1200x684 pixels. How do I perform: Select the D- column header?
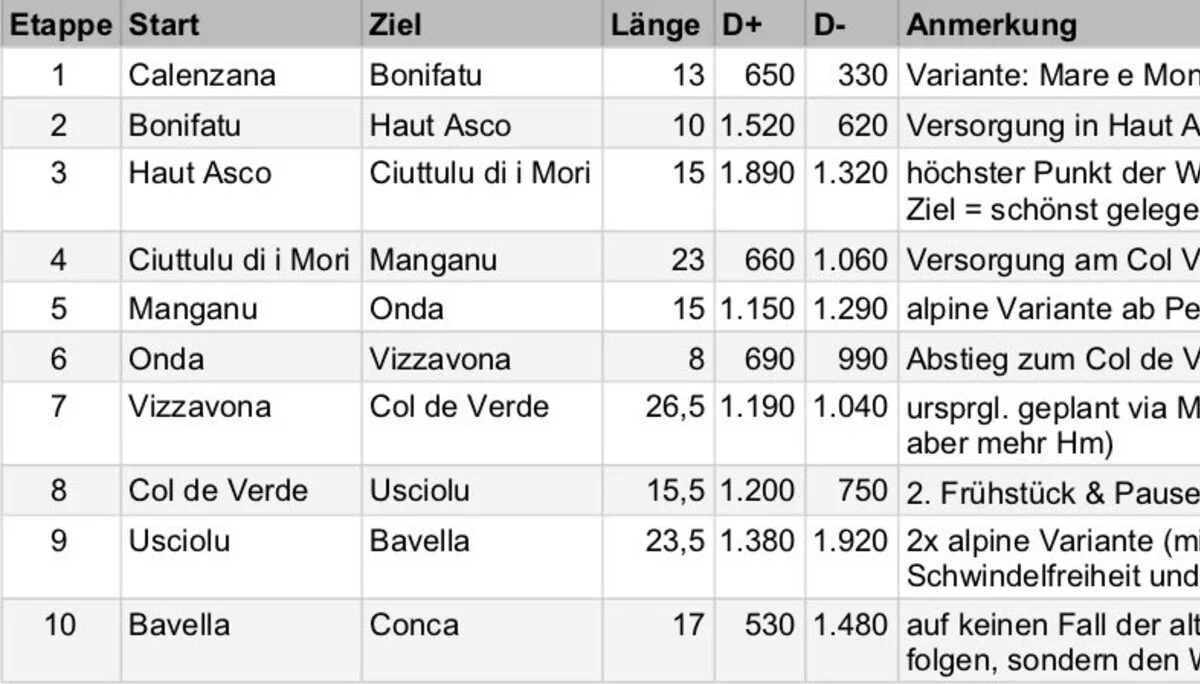coord(830,25)
